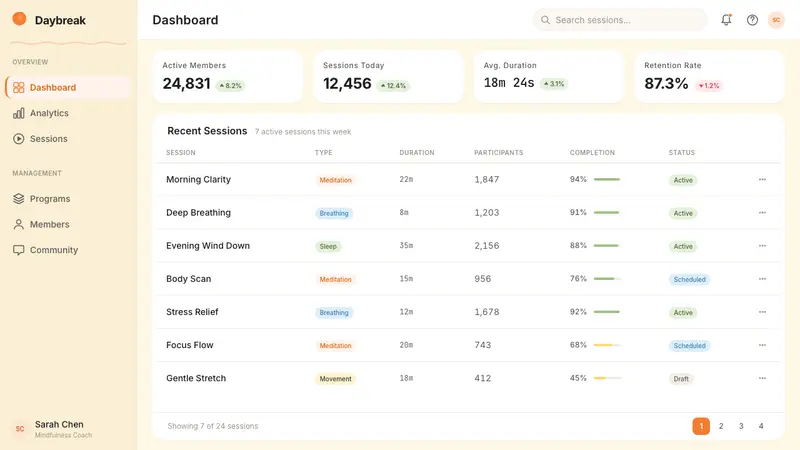Sort by DURATION column header
Image resolution: width=800 pixels, height=450 pixels.
(x=417, y=153)
